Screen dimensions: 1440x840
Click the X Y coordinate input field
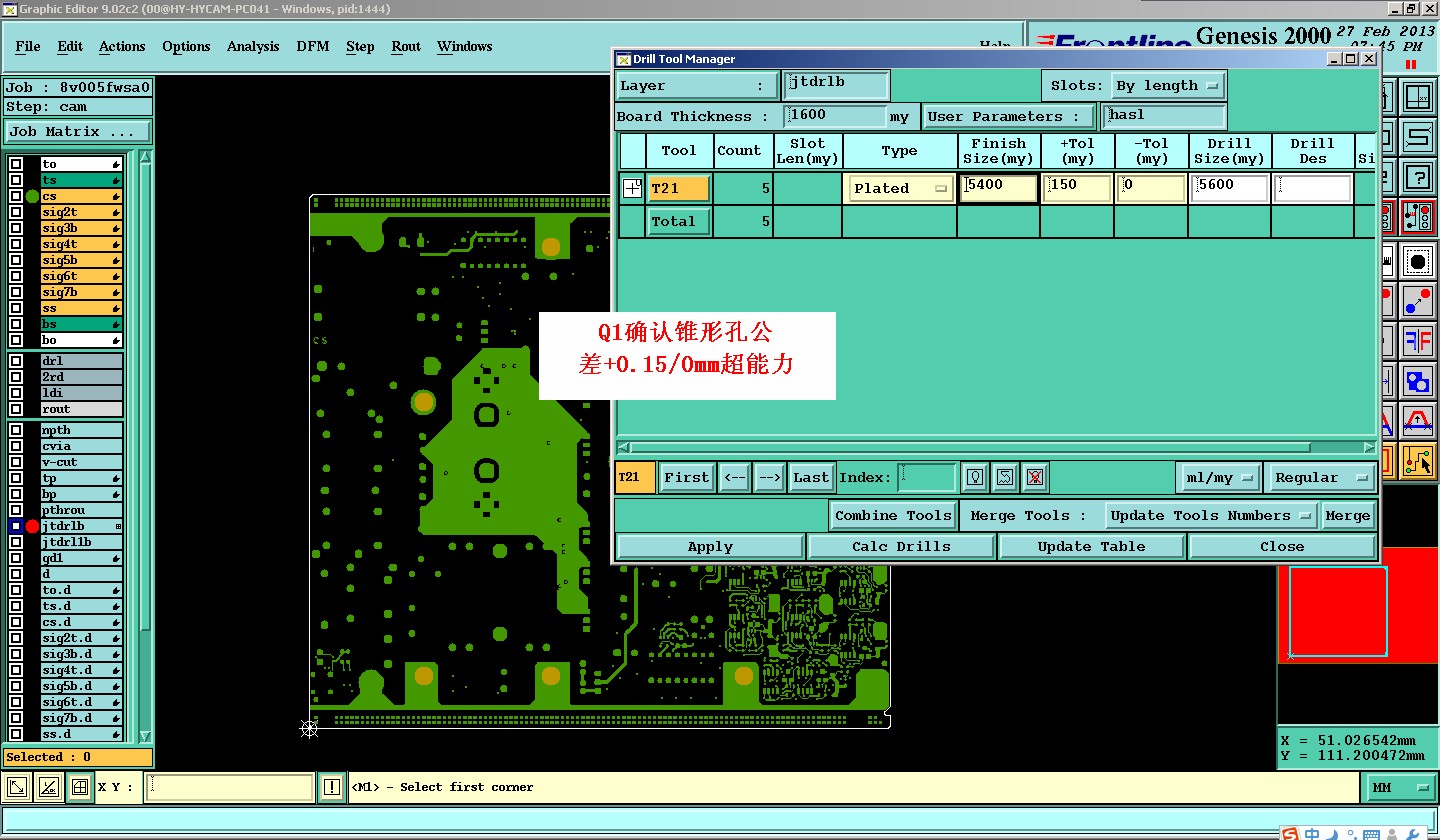point(230,787)
